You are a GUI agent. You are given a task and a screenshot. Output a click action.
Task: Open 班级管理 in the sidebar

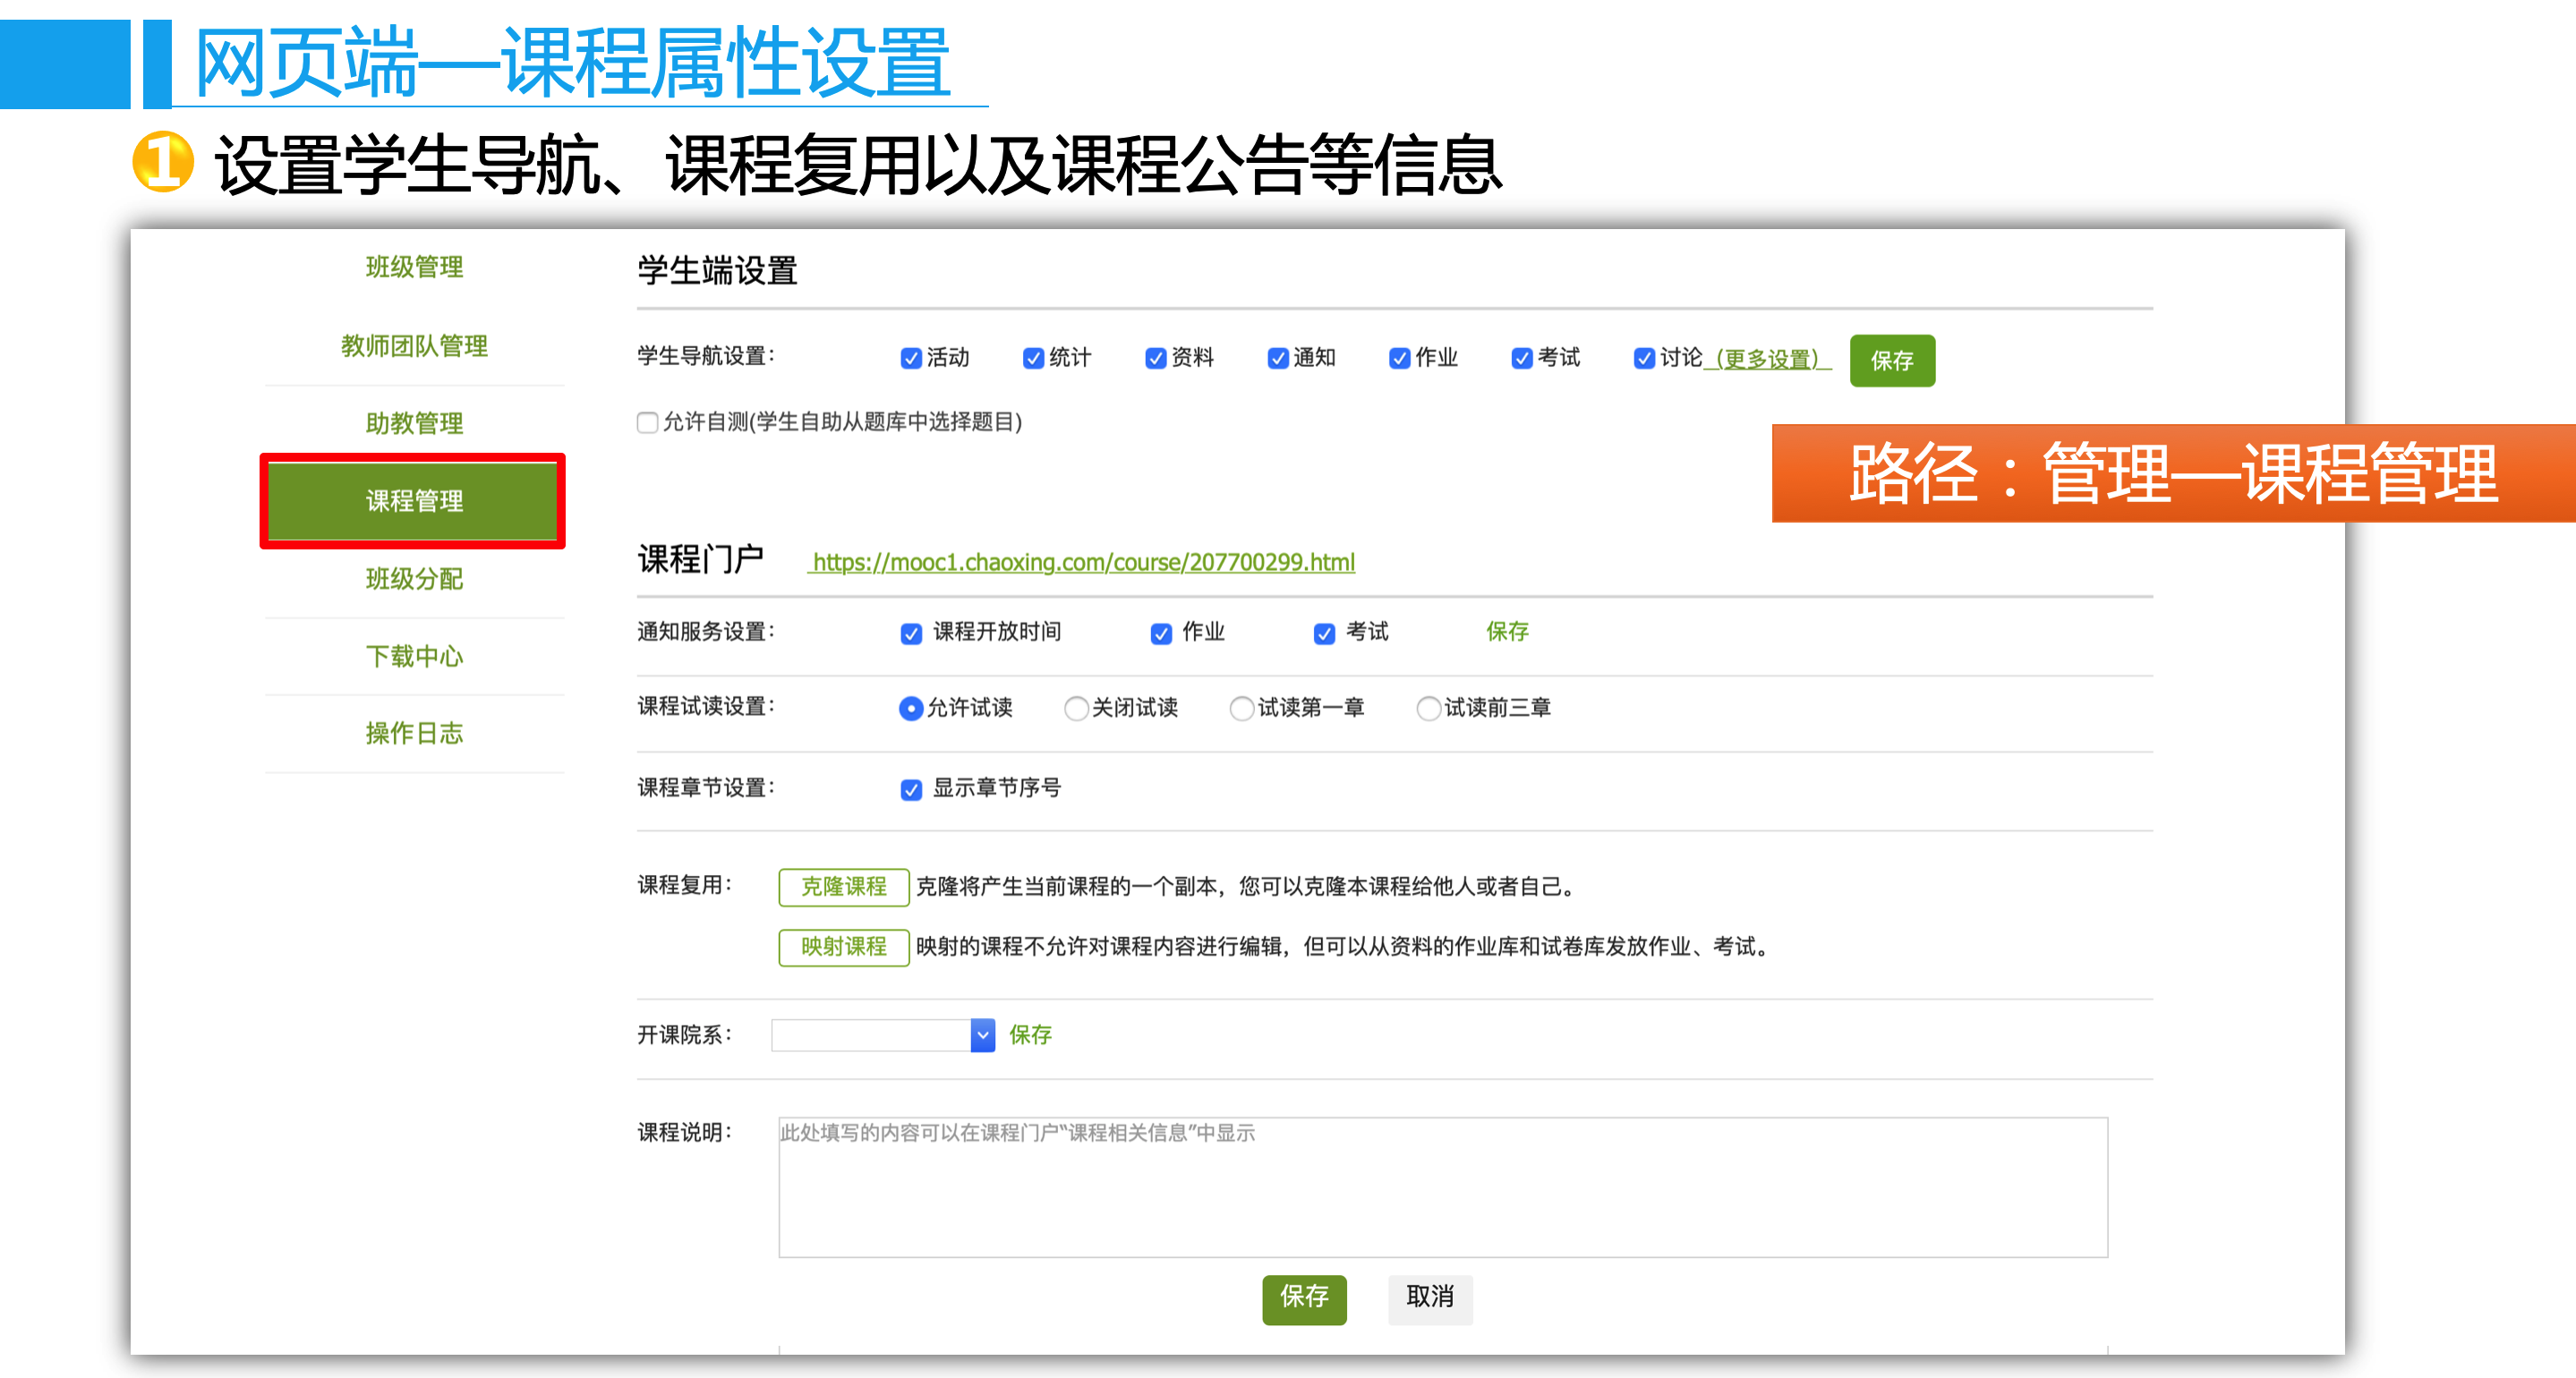pyautogui.click(x=414, y=267)
